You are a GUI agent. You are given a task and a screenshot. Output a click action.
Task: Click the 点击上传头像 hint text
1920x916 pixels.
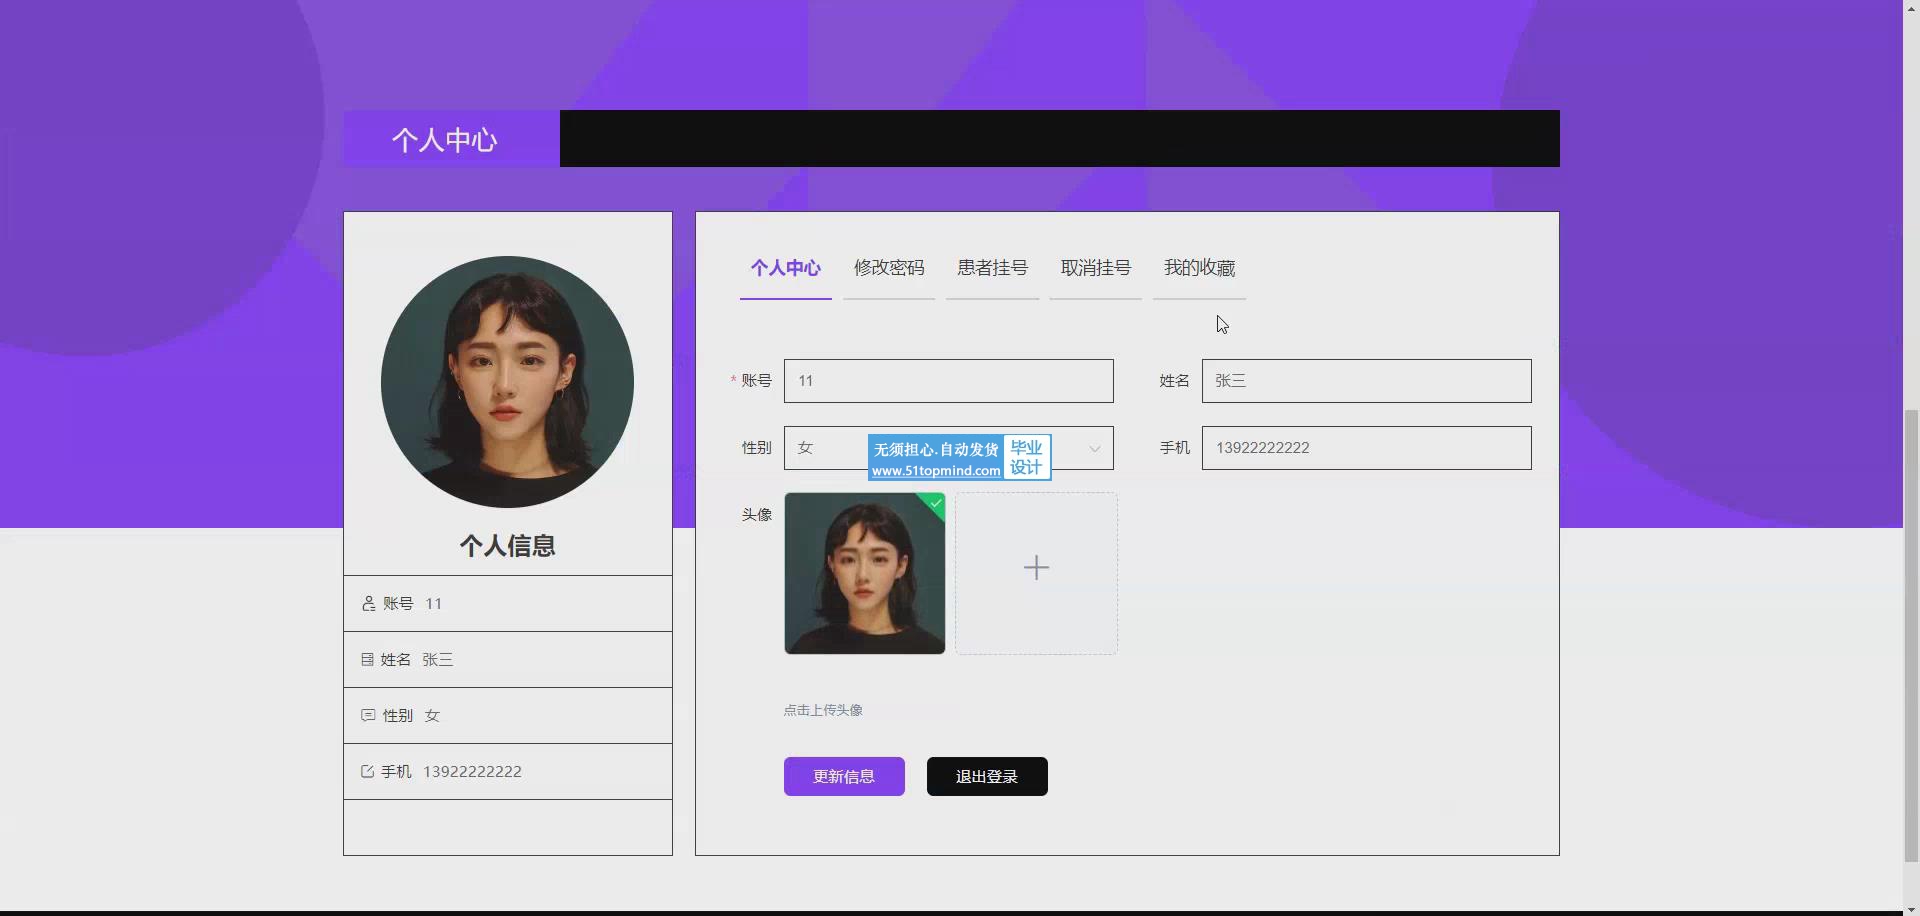(823, 710)
